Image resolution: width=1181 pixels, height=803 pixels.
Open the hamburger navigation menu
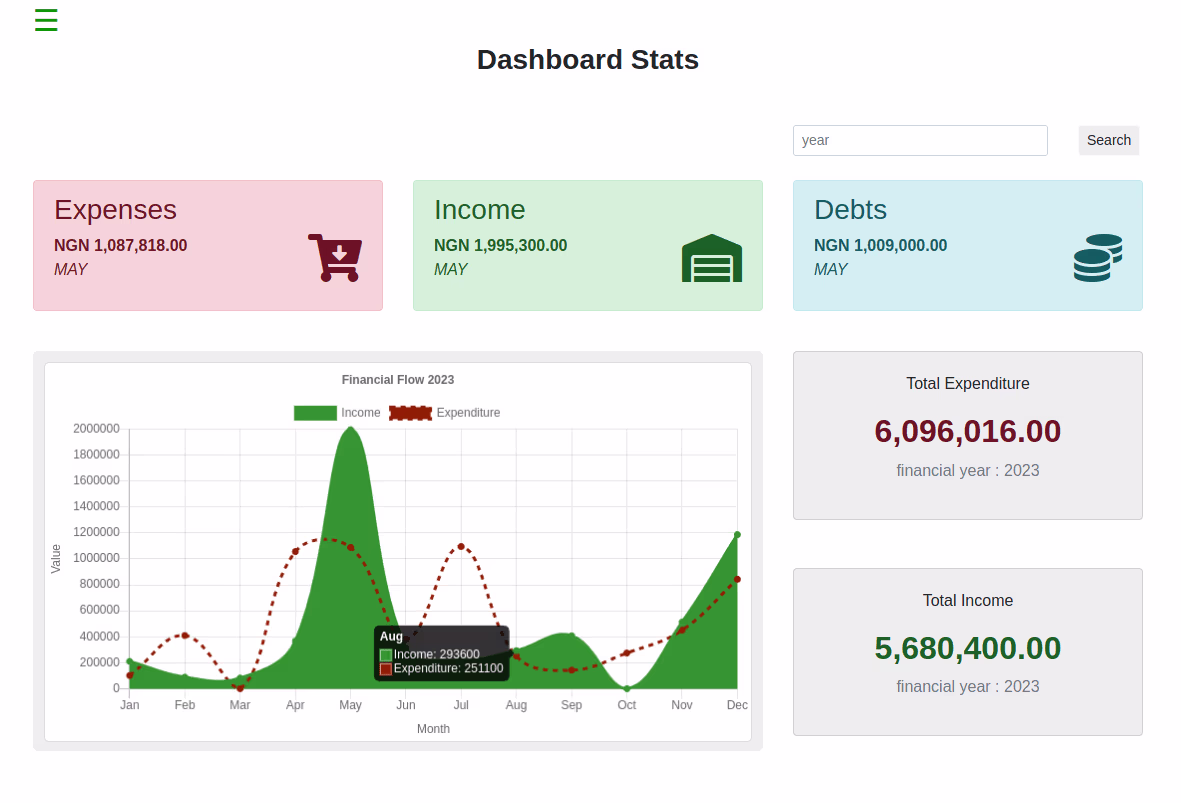[x=46, y=19]
